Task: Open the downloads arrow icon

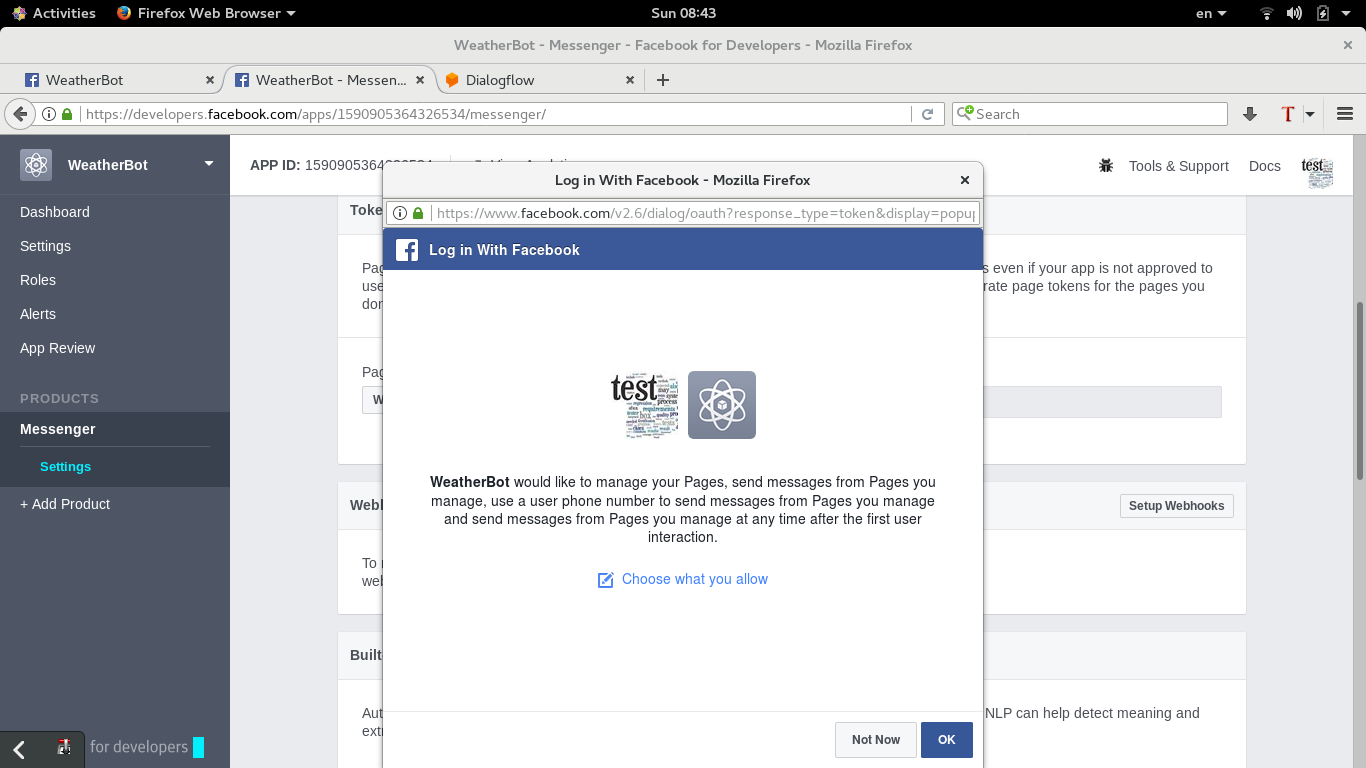Action: pyautogui.click(x=1249, y=114)
